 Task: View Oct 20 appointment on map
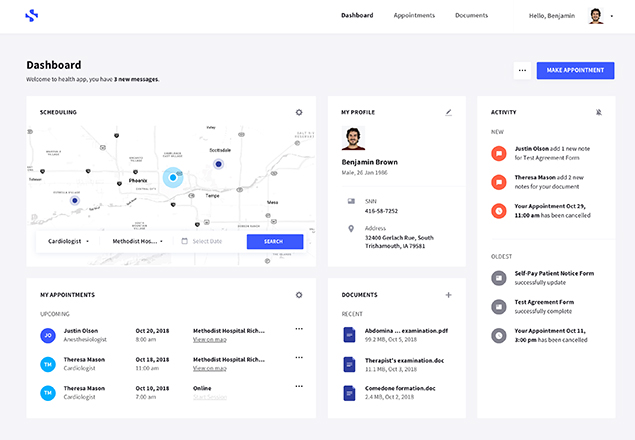tap(210, 340)
